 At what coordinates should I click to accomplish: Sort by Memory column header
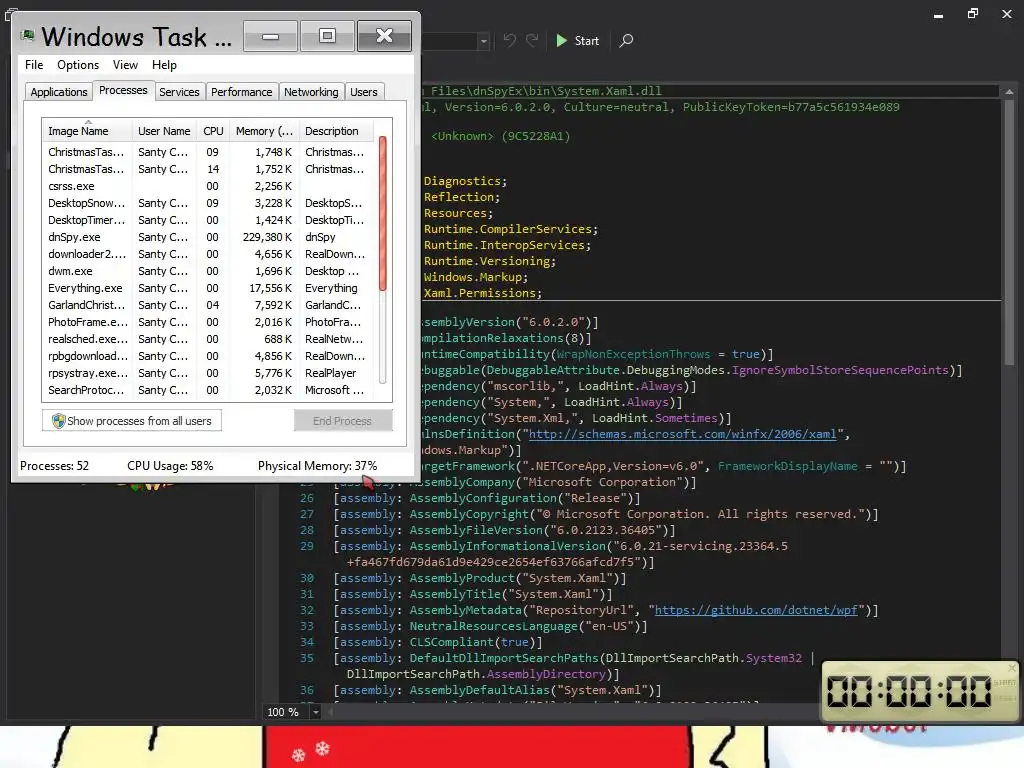coord(264,131)
